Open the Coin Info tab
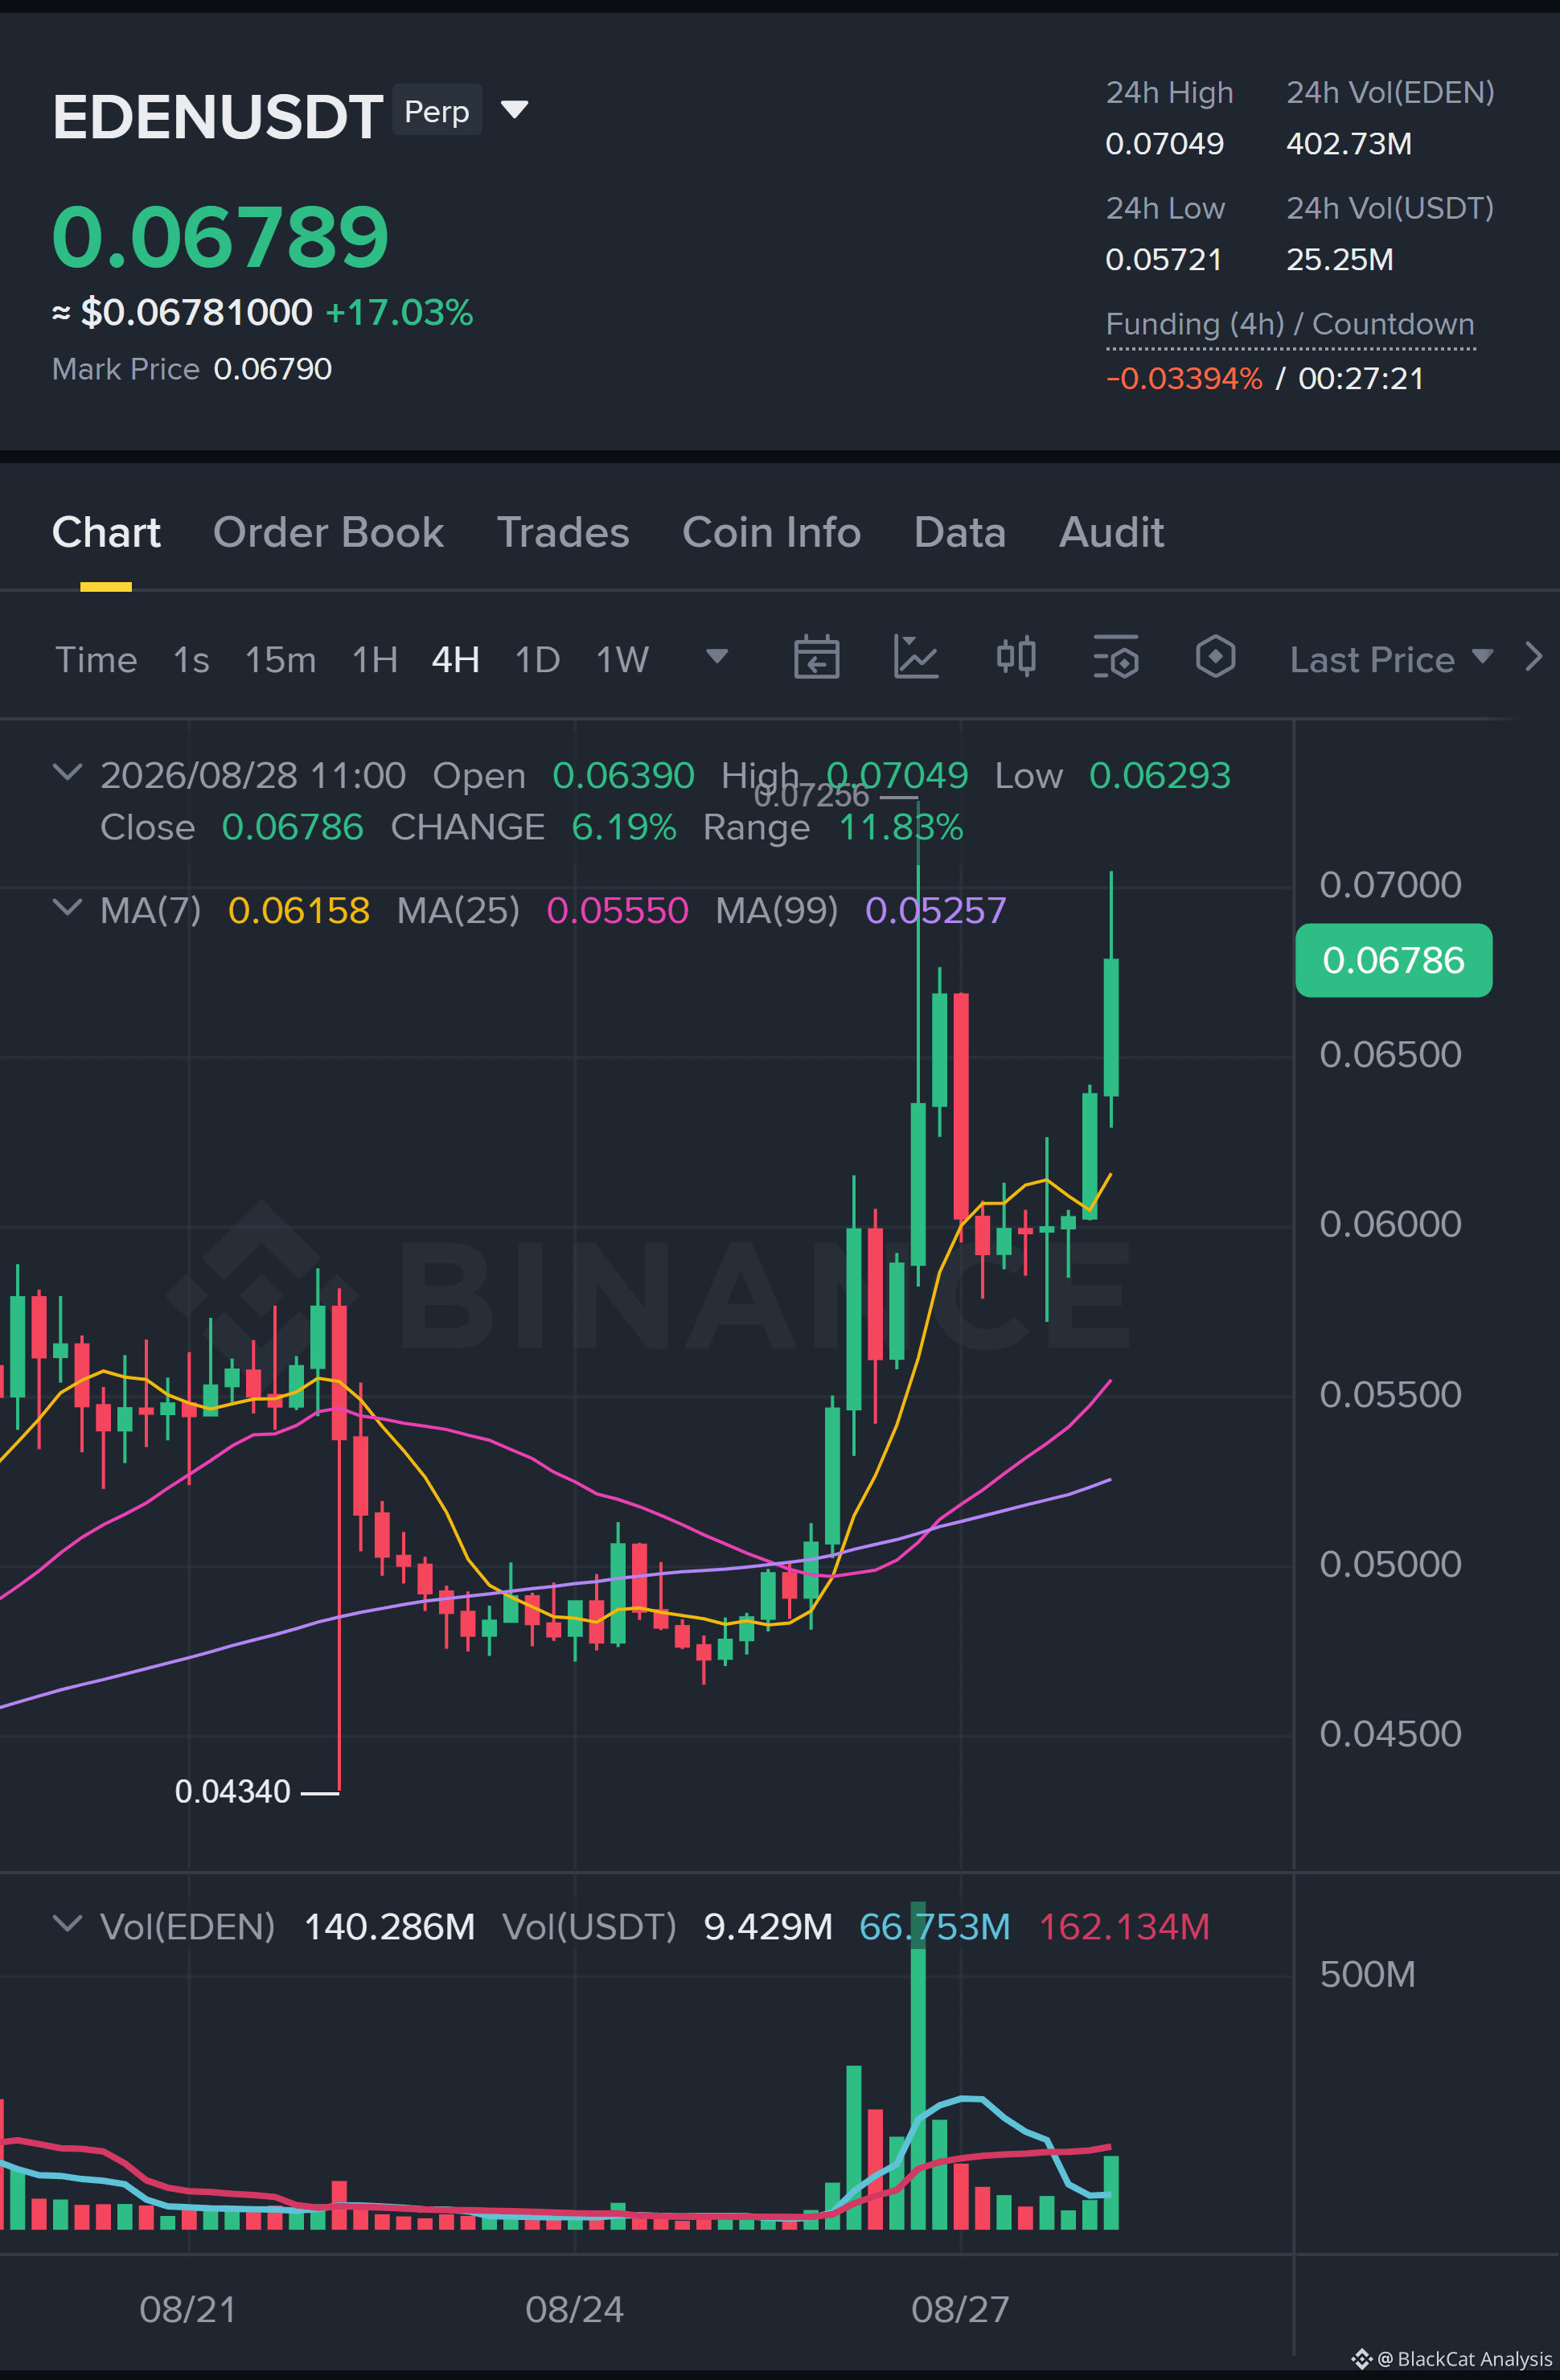 point(771,533)
